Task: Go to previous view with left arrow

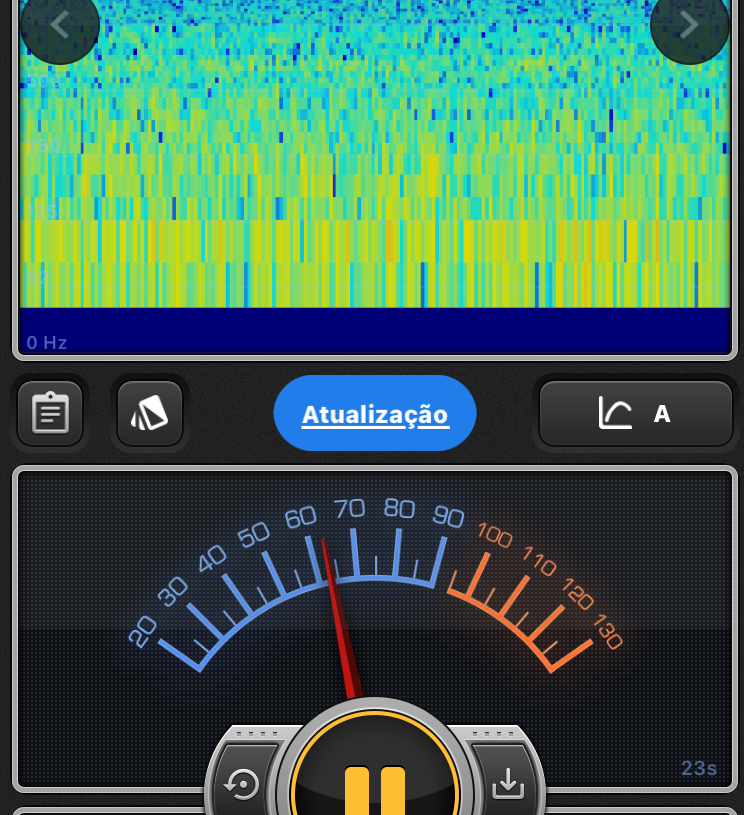Action: pos(59,26)
